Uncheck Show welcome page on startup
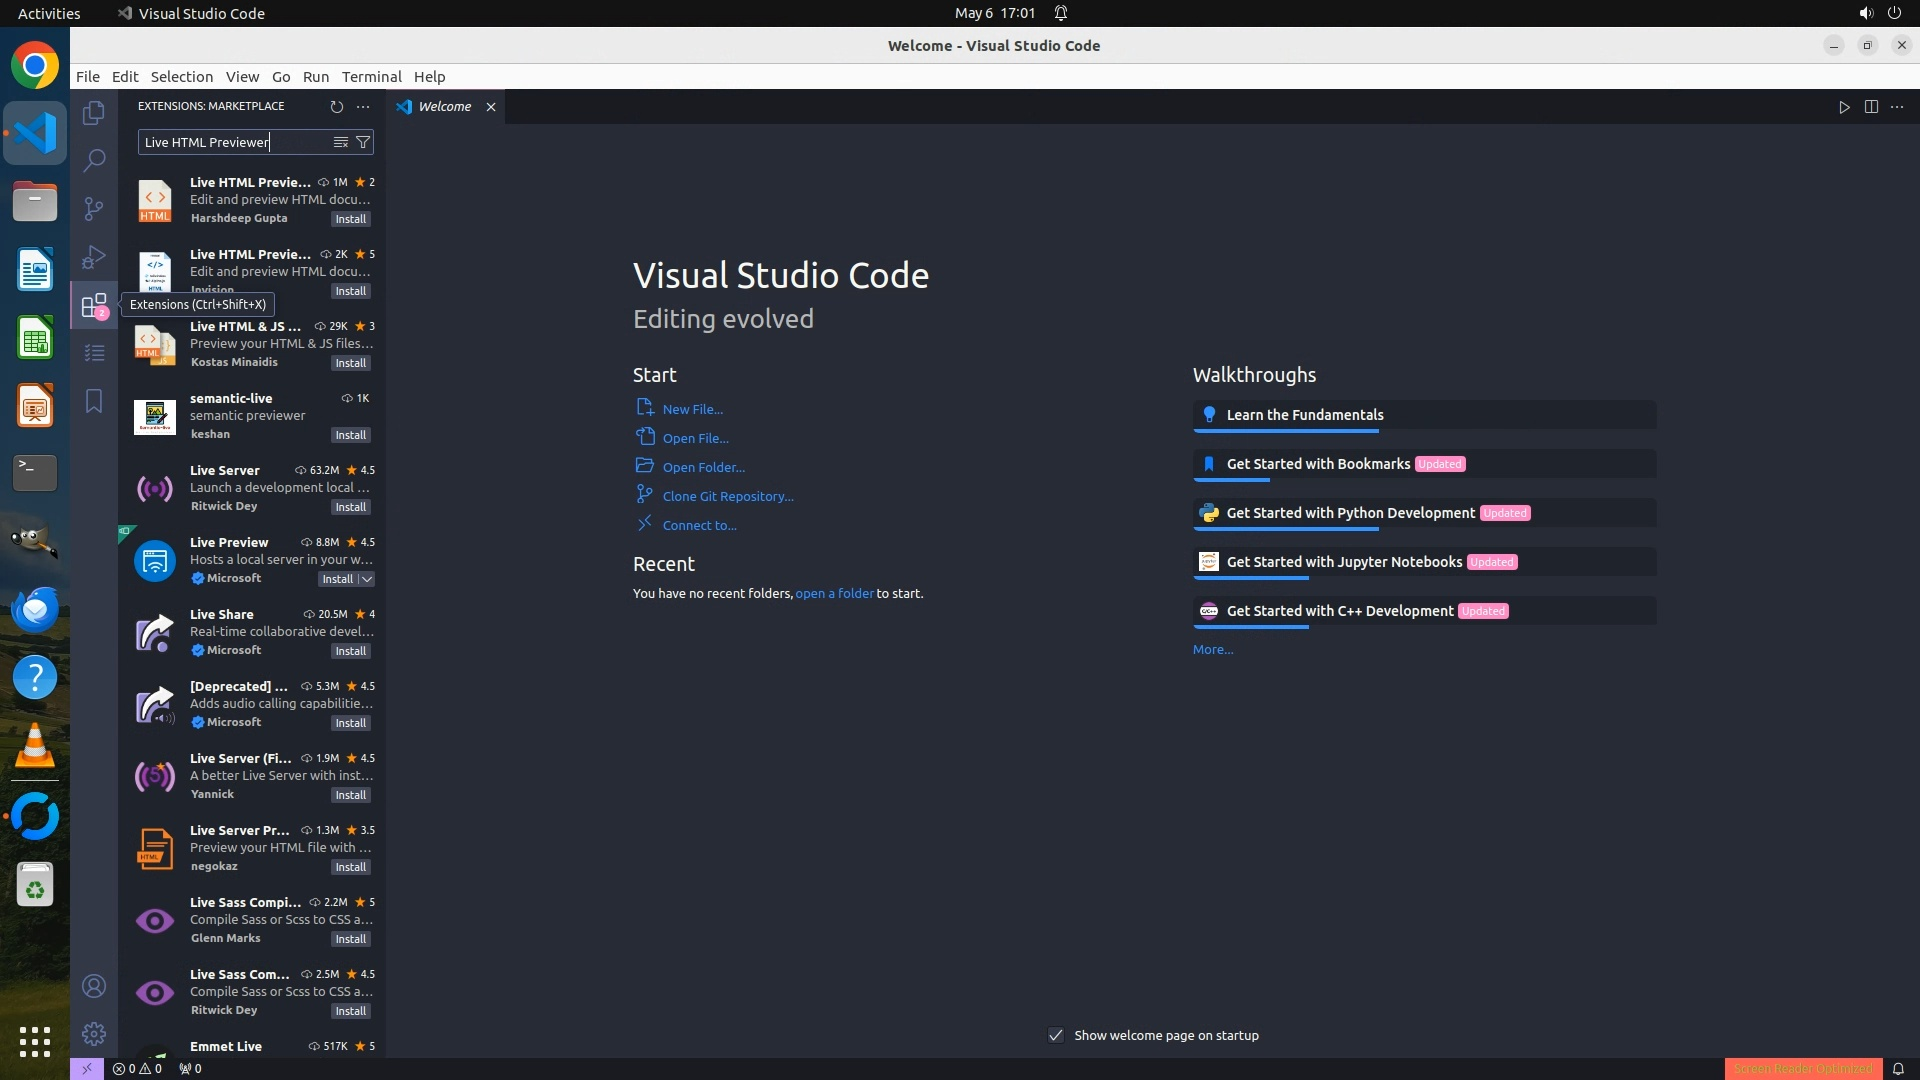 pos(1056,1035)
